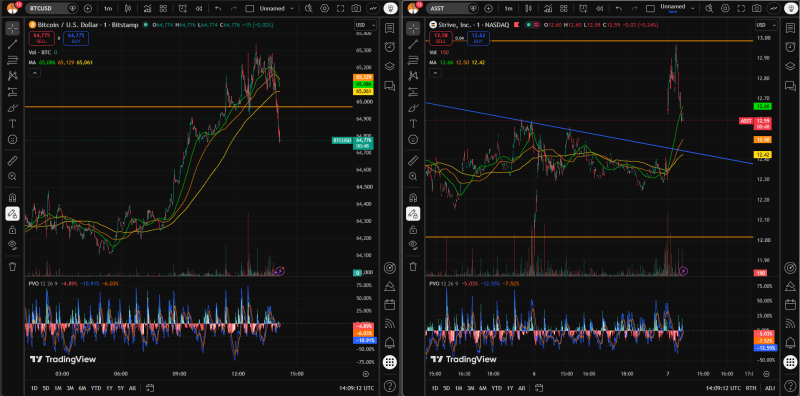Image resolution: width=800 pixels, height=396 pixels.
Task: Toggle Lock All Drawings on the BTCUSD chart
Action: coord(12,230)
